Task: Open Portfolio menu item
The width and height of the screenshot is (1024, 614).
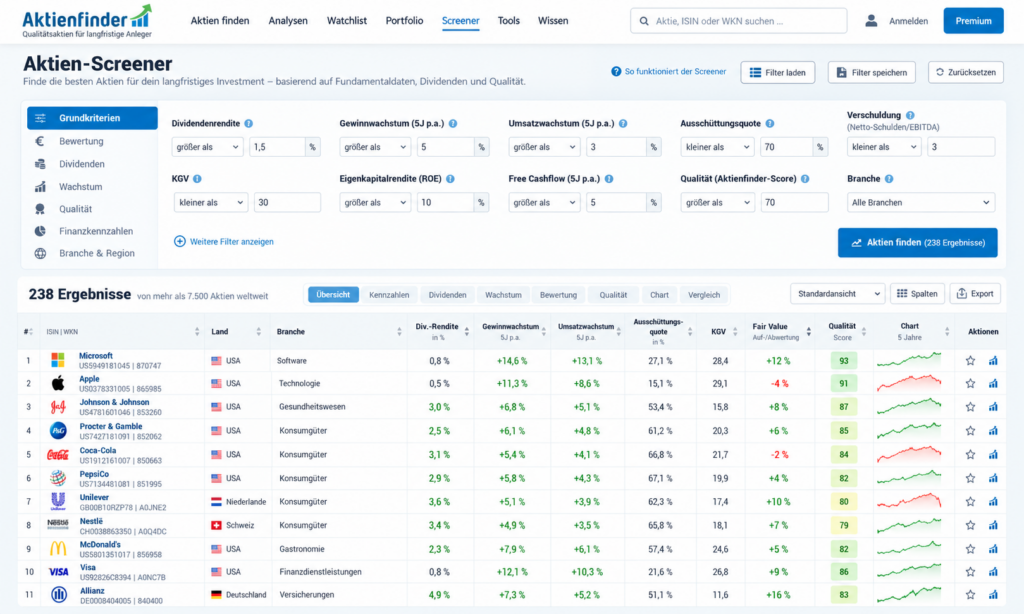Action: tap(404, 21)
